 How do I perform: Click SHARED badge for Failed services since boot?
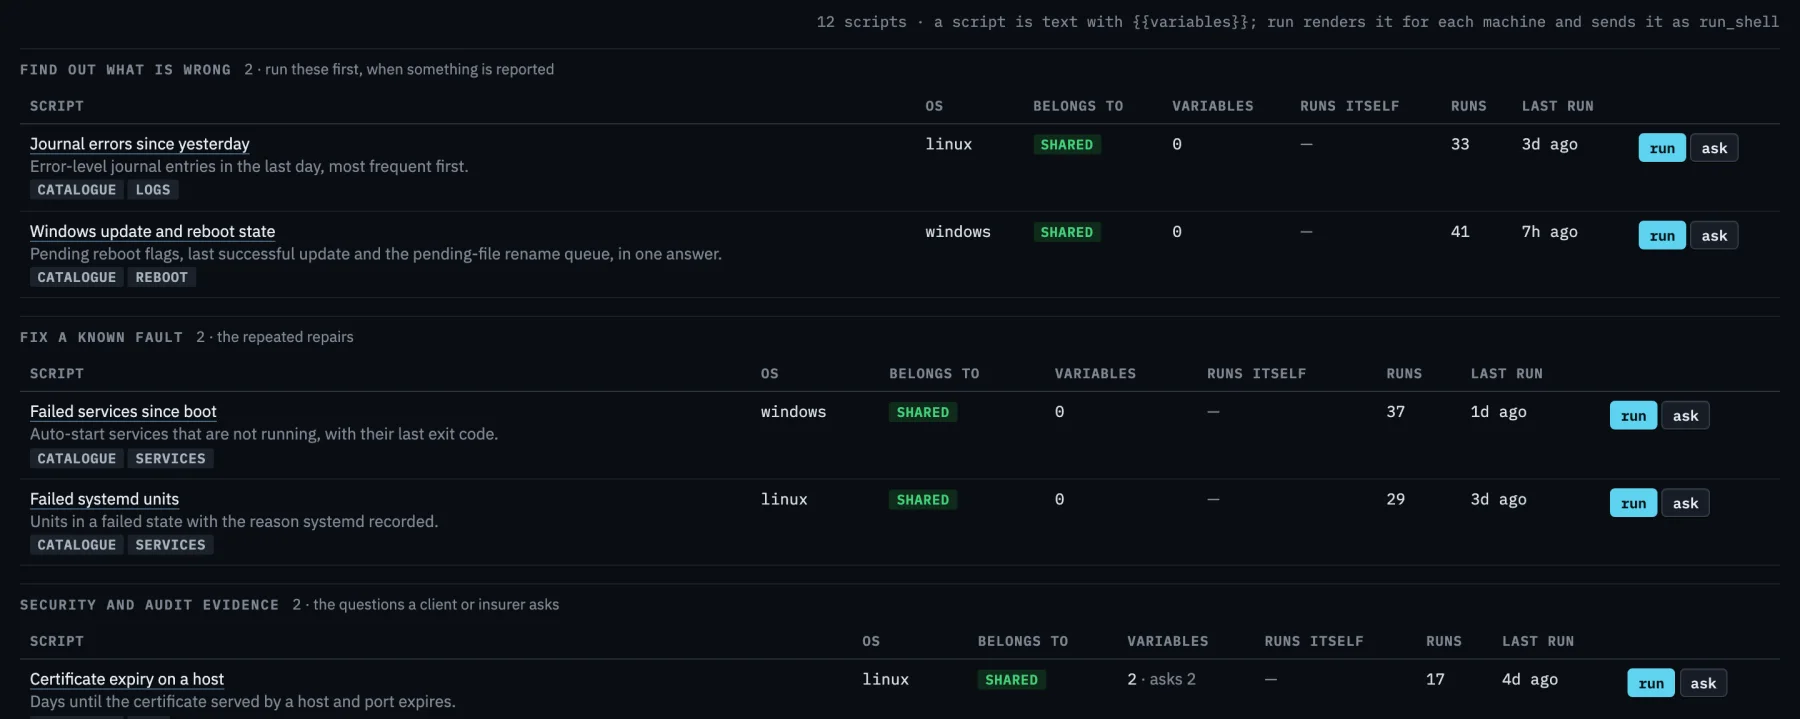click(x=922, y=412)
